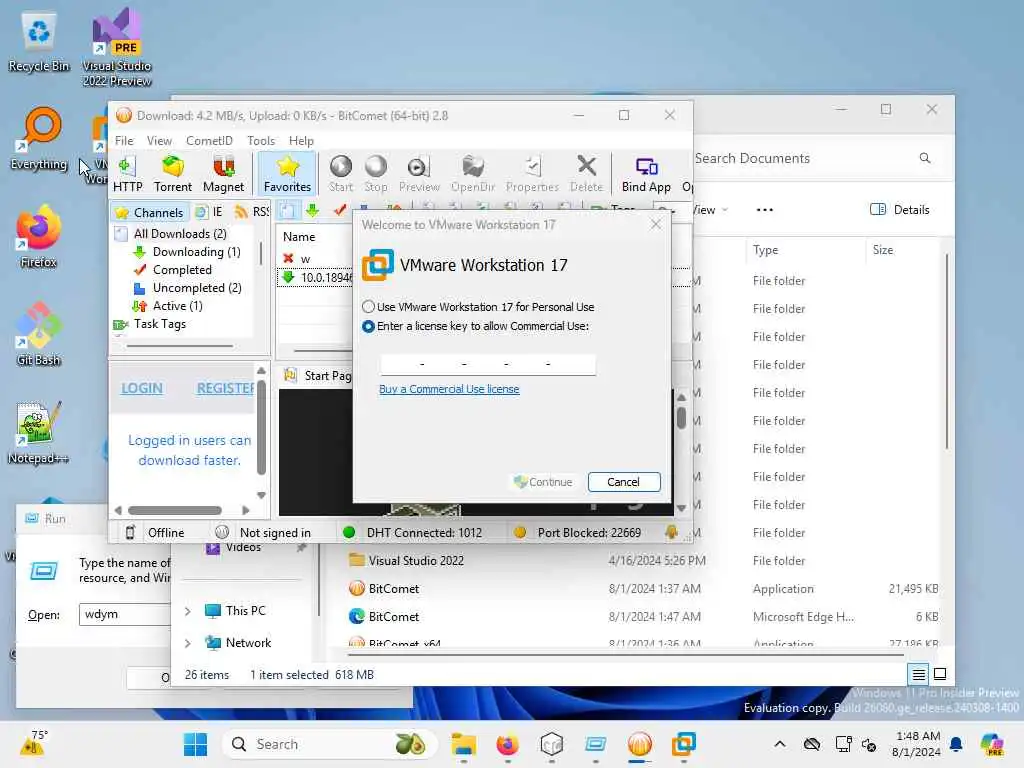Click the Stop task toolbar icon
This screenshot has width=1024, height=768.
point(376,174)
